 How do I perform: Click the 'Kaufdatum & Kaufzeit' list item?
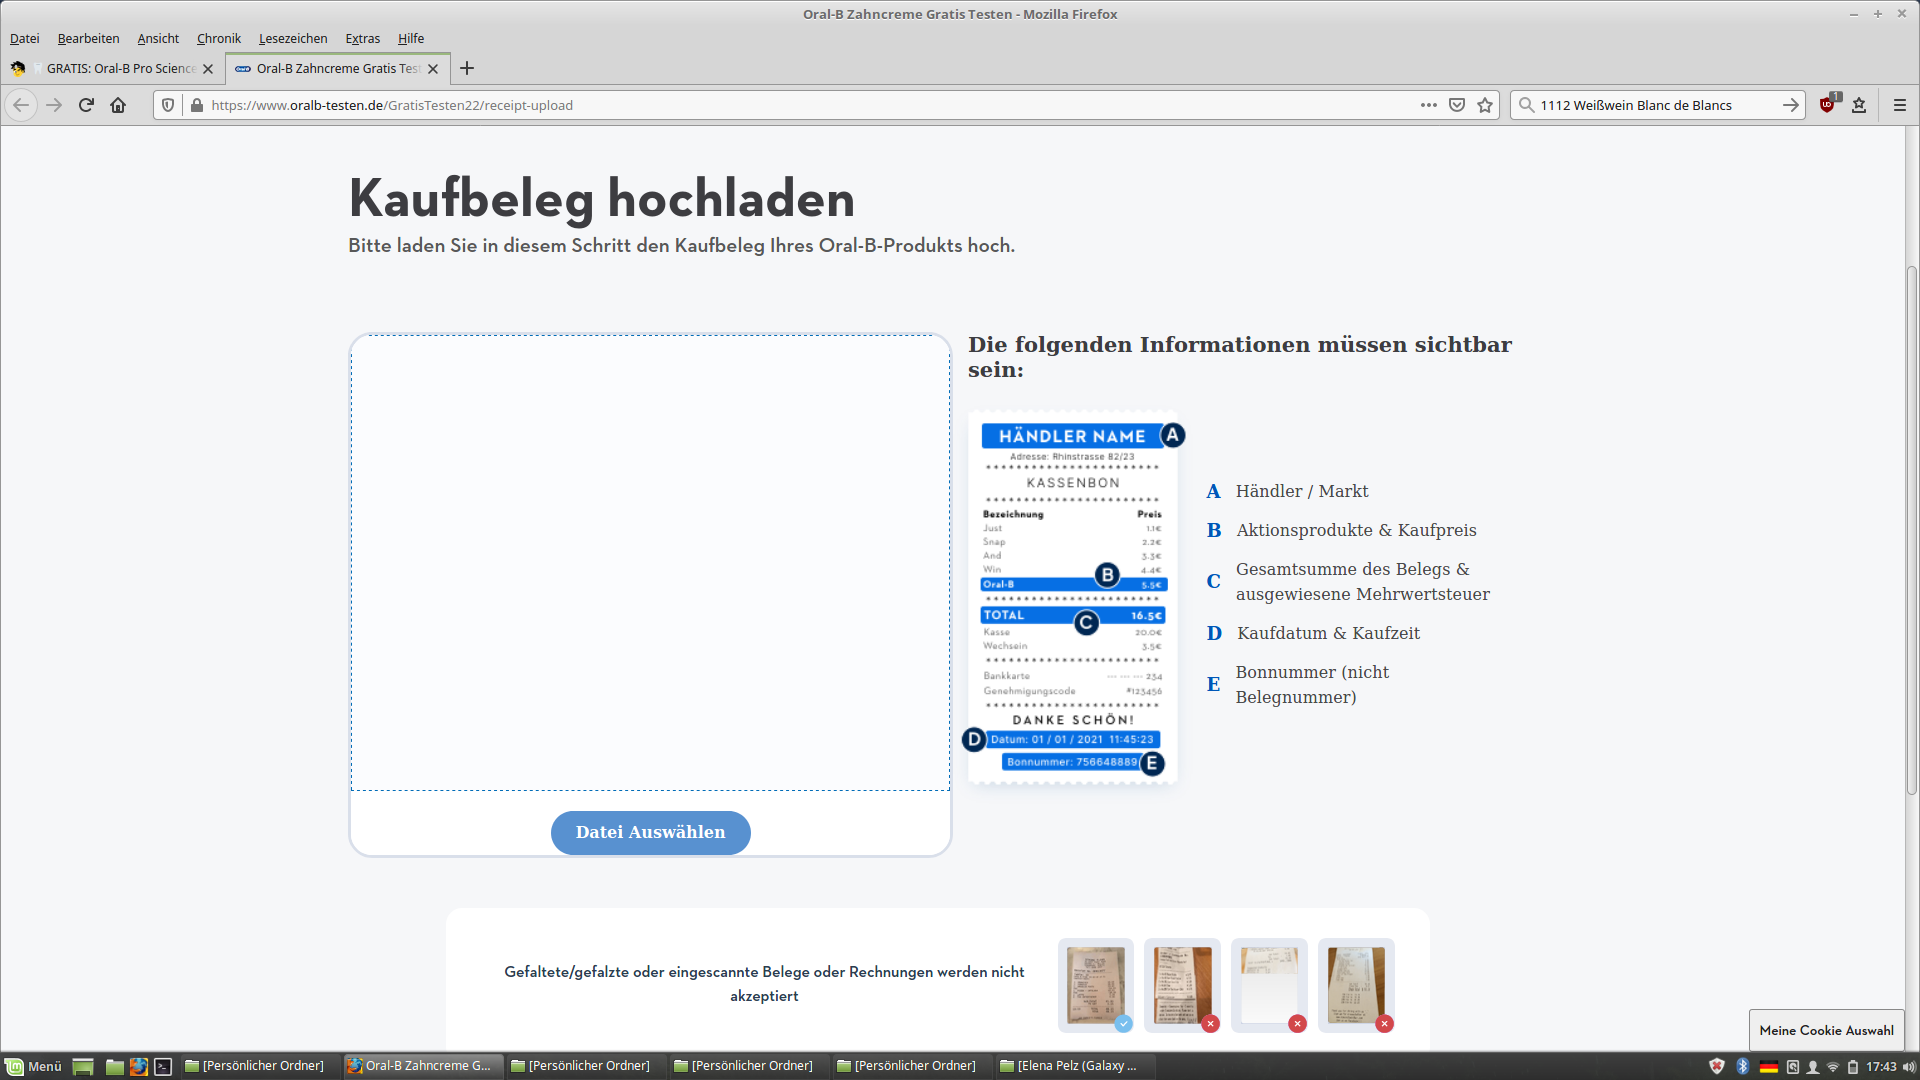click(1328, 633)
